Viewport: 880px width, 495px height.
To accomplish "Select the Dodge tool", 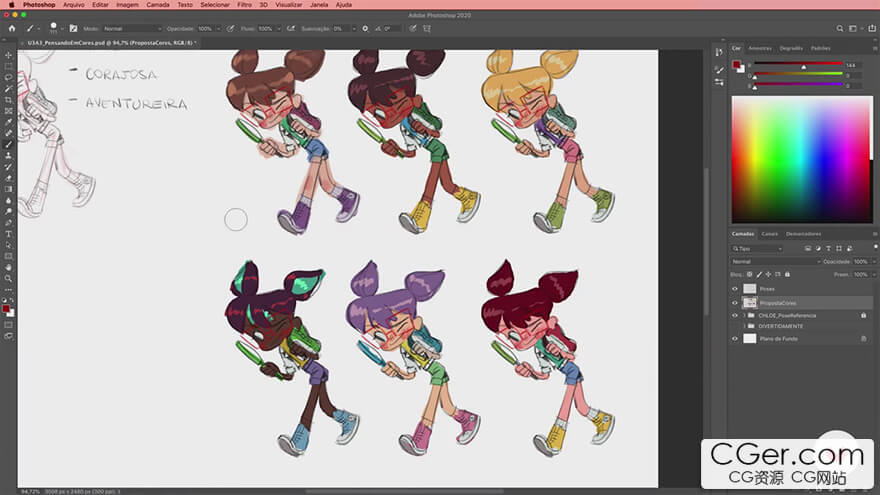I will click(x=8, y=212).
